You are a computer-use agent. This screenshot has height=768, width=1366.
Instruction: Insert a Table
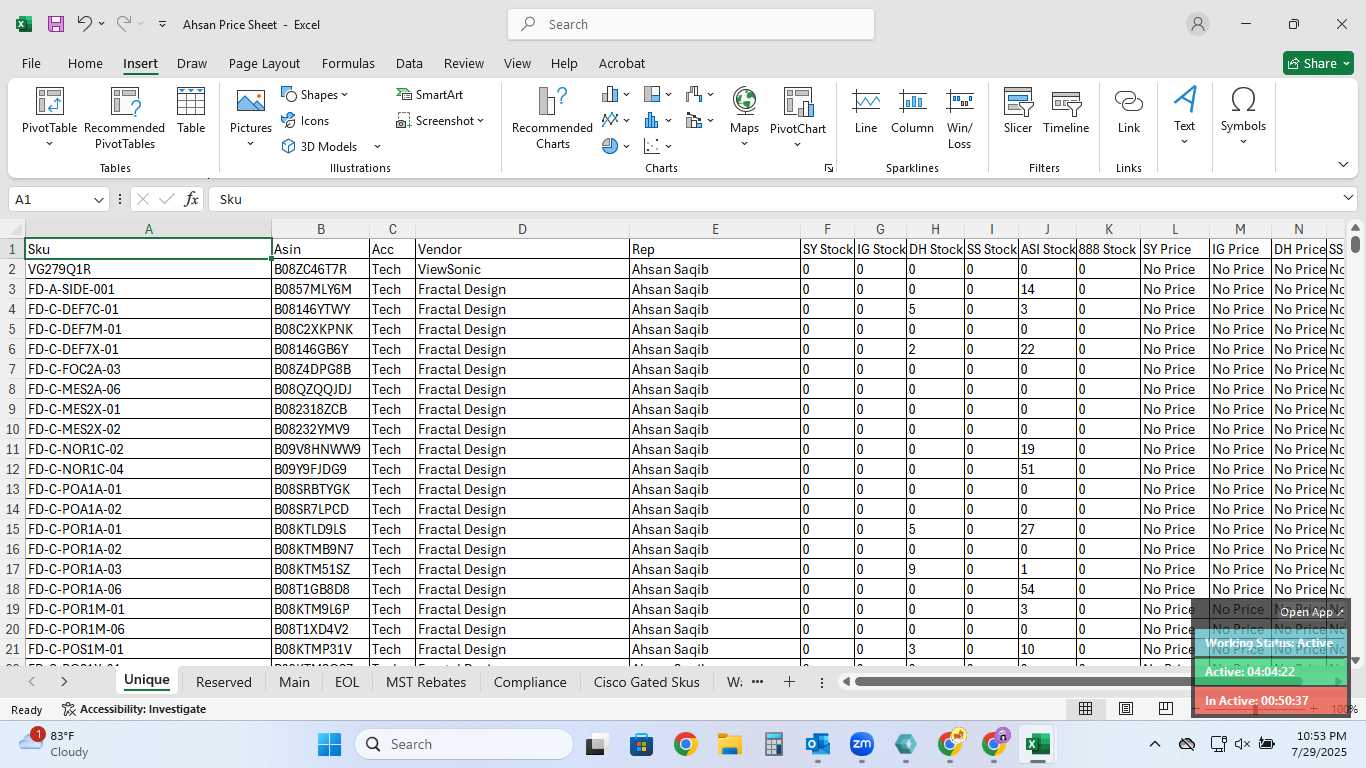(x=191, y=110)
